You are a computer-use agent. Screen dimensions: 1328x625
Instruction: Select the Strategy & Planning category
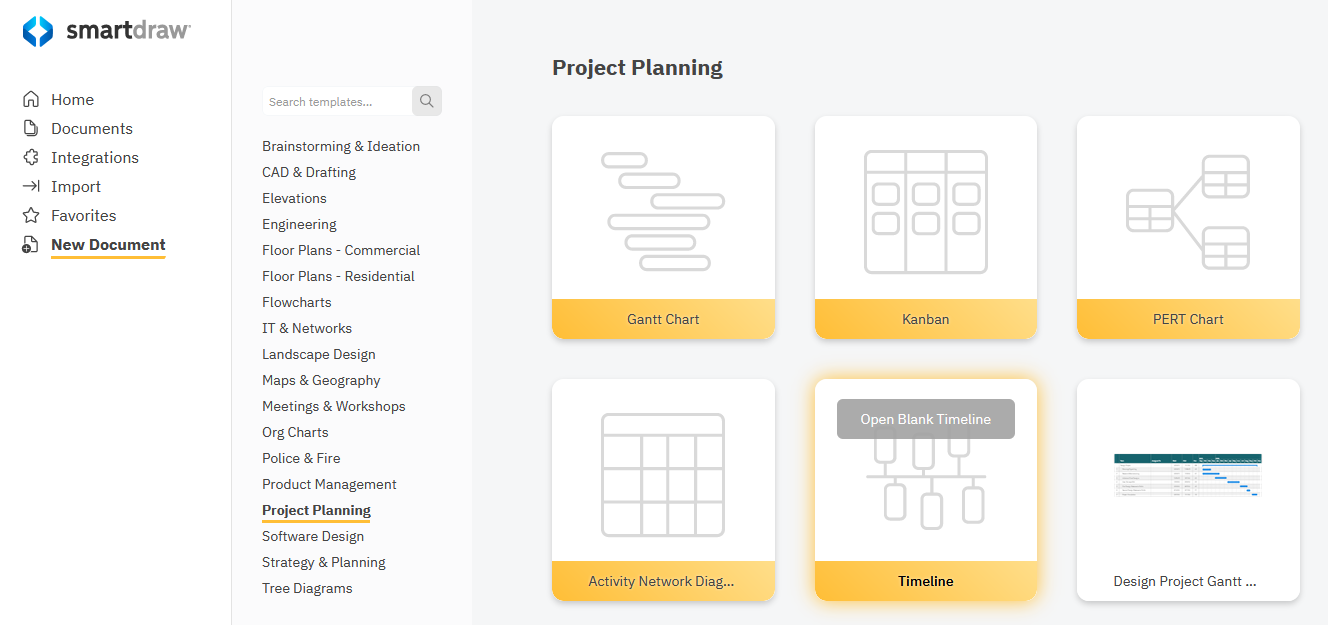pyautogui.click(x=323, y=562)
